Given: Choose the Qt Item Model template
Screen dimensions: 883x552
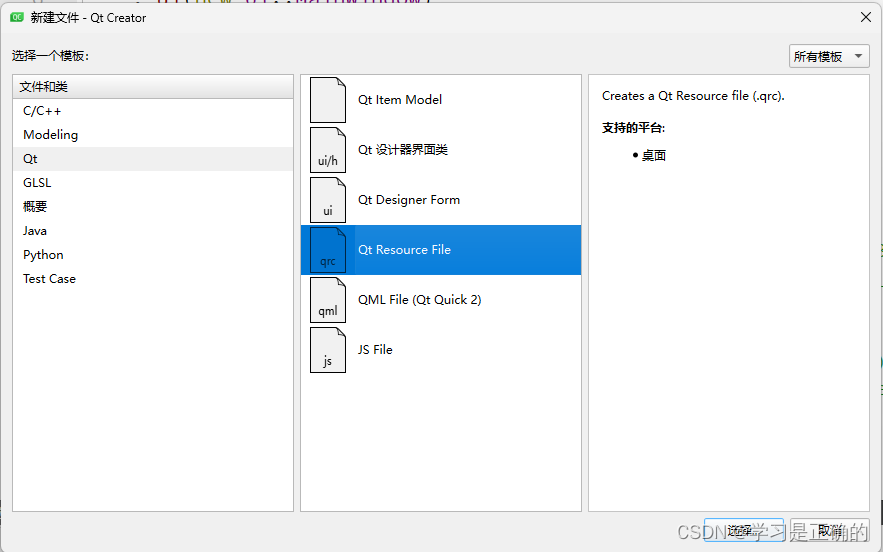Looking at the screenshot, I should (x=441, y=100).
